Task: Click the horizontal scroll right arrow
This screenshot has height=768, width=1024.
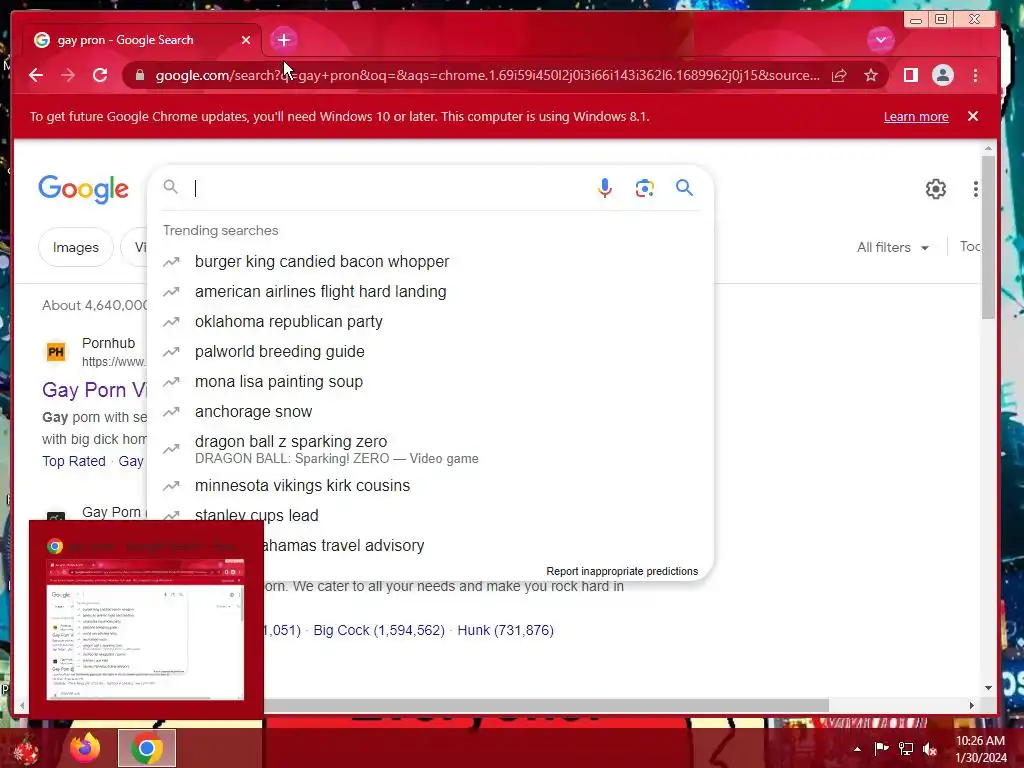Action: coord(971,705)
